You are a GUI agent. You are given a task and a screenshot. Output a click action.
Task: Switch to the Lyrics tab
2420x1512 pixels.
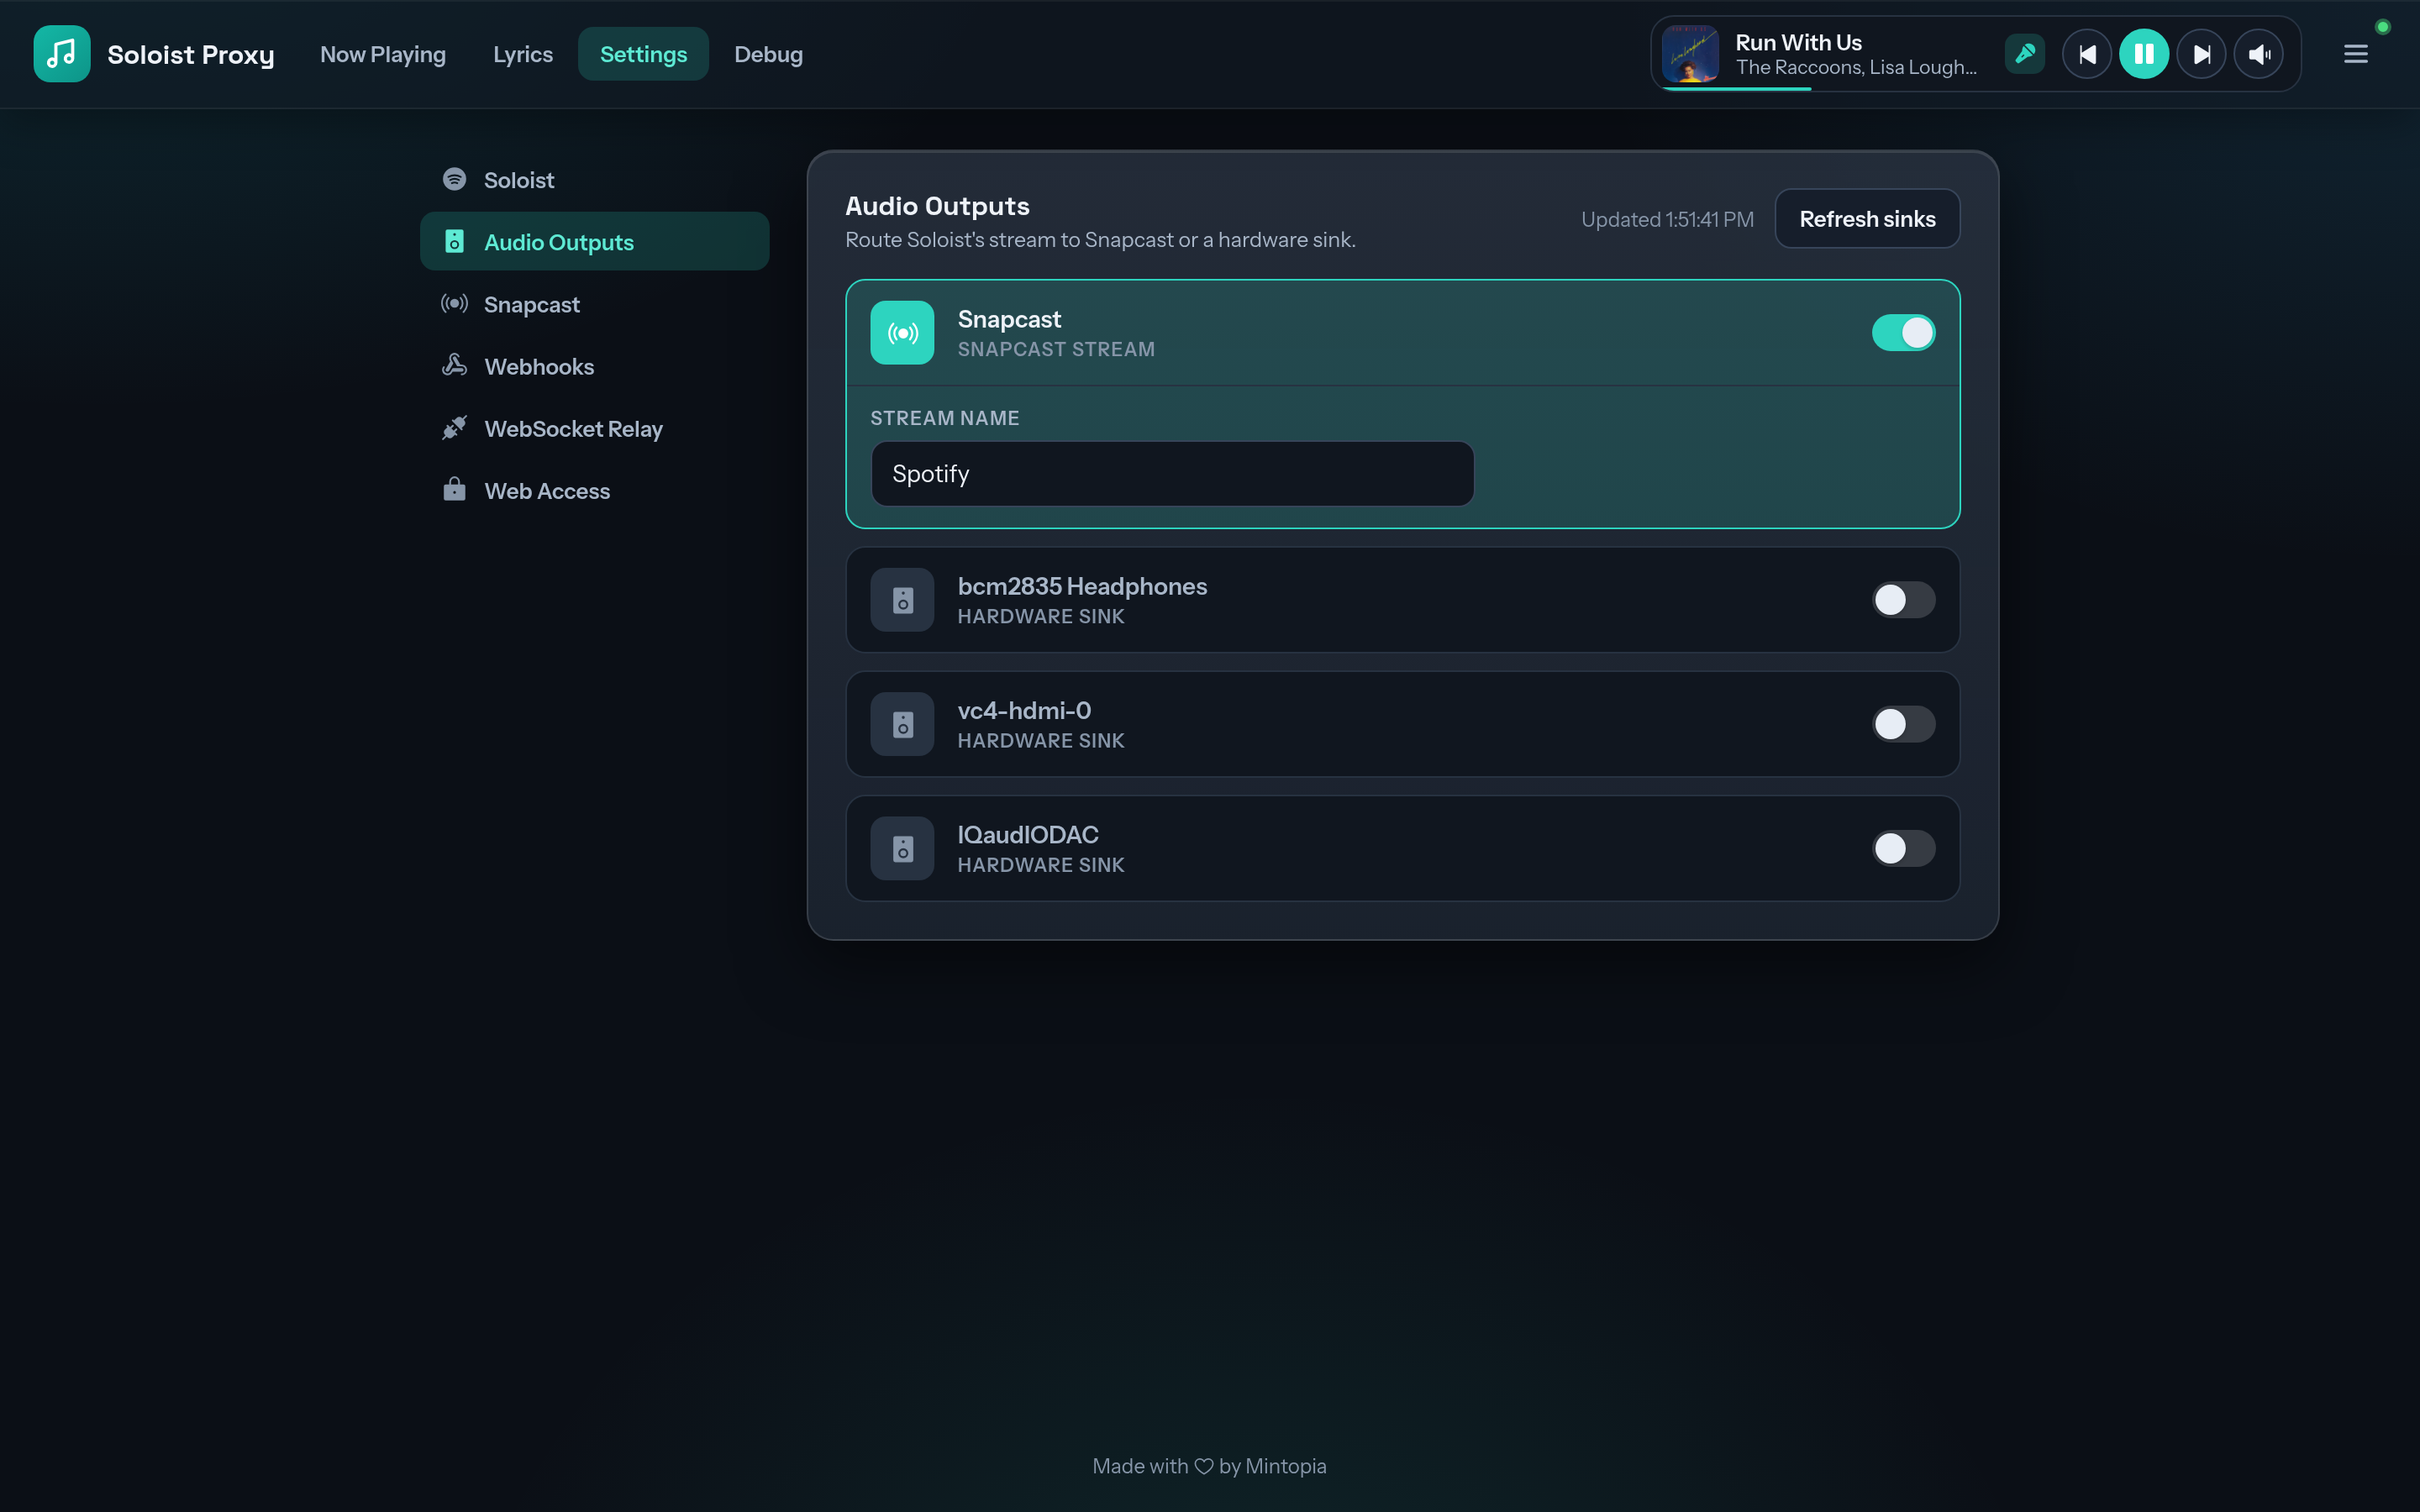522,54
